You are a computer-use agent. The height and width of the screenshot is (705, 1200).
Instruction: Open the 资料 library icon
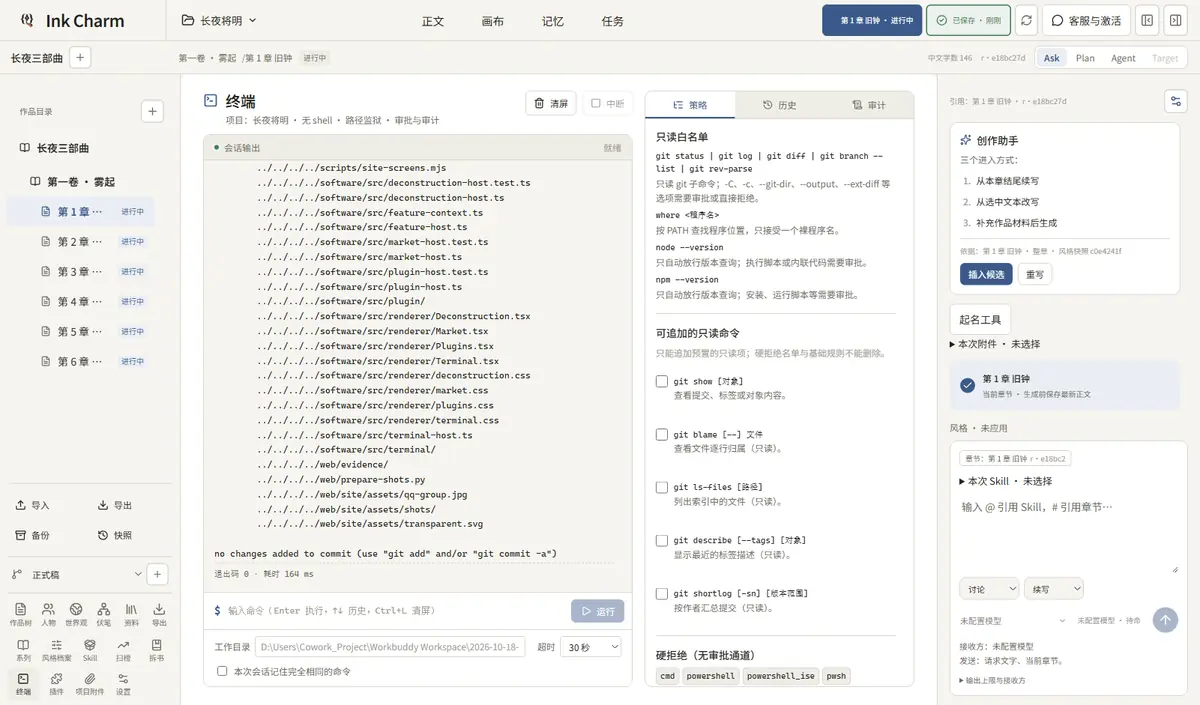click(131, 614)
